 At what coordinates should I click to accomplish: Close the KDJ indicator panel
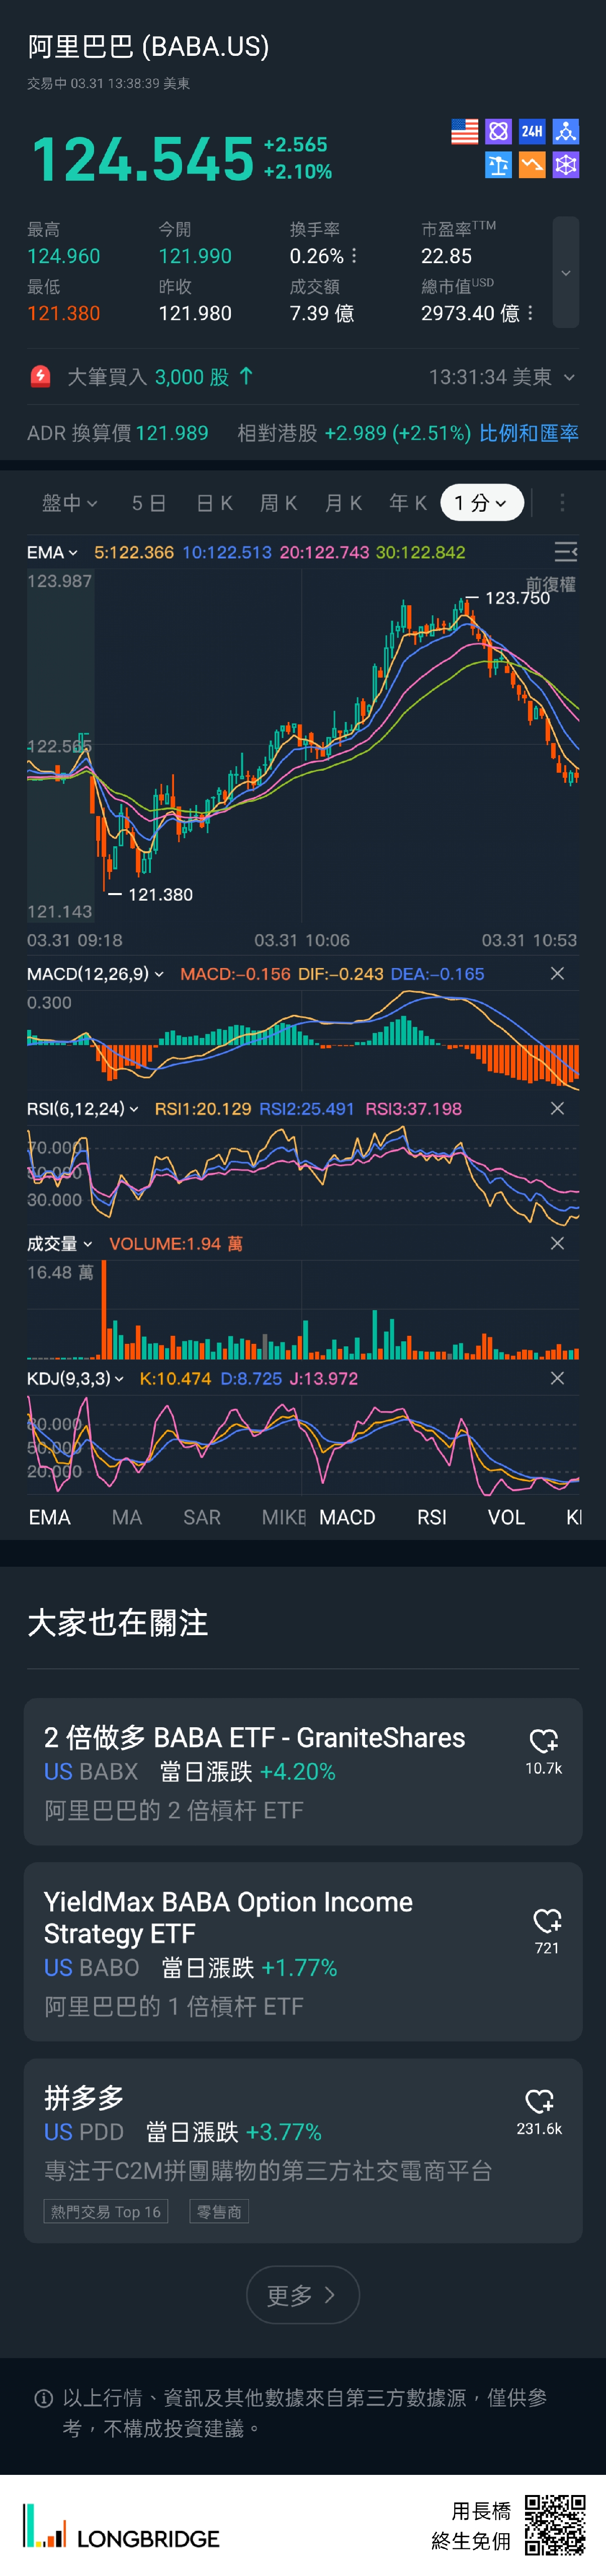tap(557, 1378)
